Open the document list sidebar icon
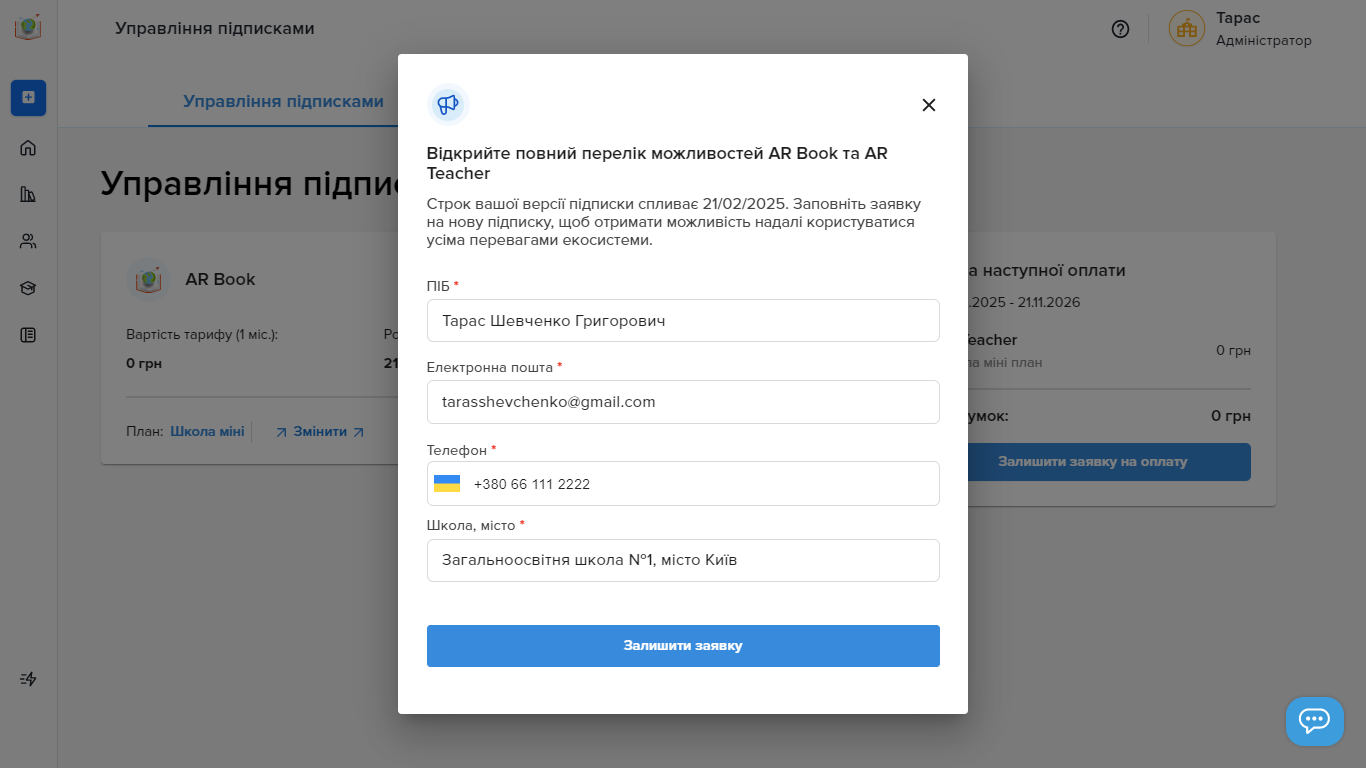Image resolution: width=1366 pixels, height=768 pixels. 28,335
